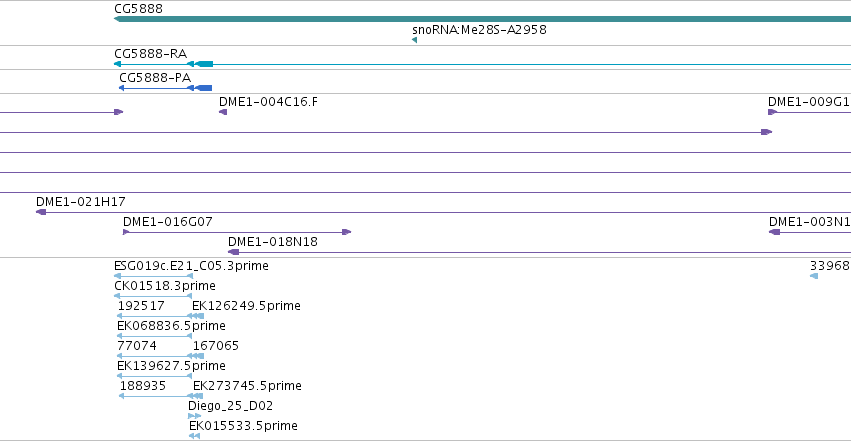Screen dimensions: 851x441
Task: Click the partially visible DME1-009G1 label
Action: [x=809, y=102]
